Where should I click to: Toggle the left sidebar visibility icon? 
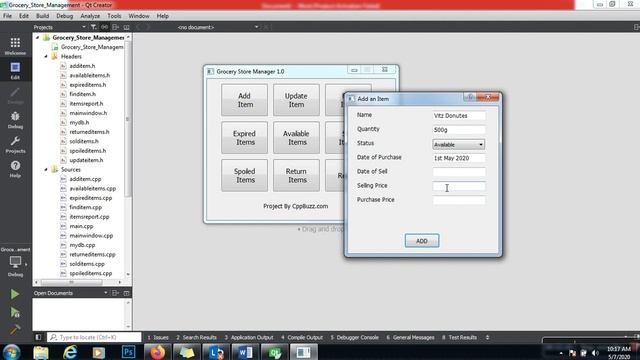pyautogui.click(x=38, y=337)
